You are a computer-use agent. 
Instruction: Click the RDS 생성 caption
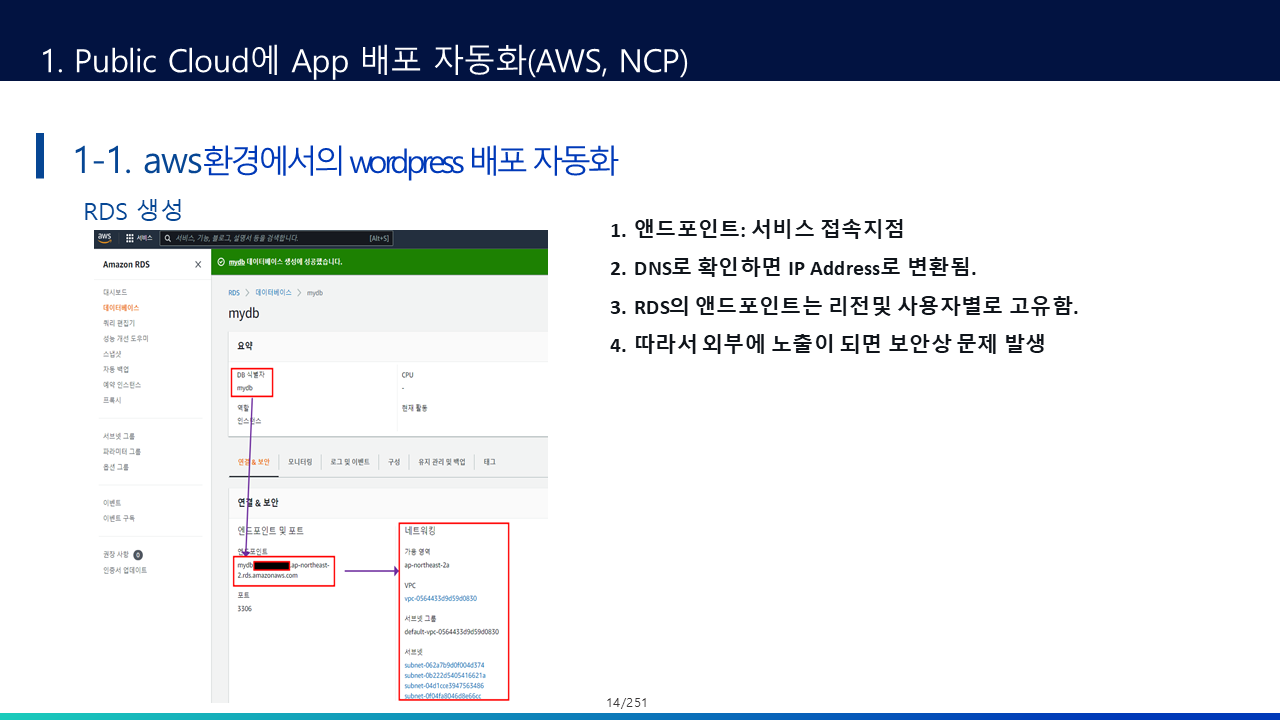click(133, 210)
